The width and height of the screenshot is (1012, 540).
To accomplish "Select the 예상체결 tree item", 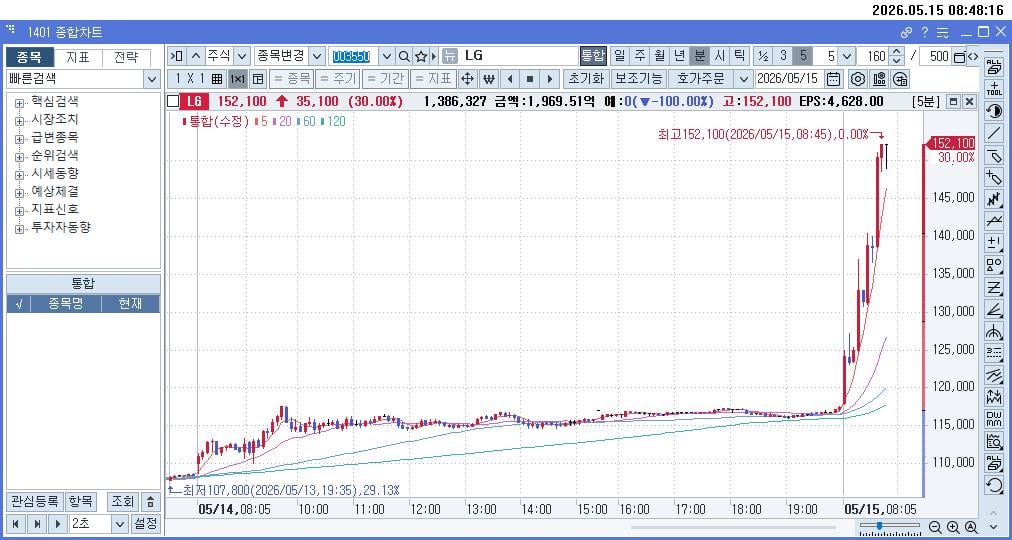I will pyautogui.click(x=55, y=192).
